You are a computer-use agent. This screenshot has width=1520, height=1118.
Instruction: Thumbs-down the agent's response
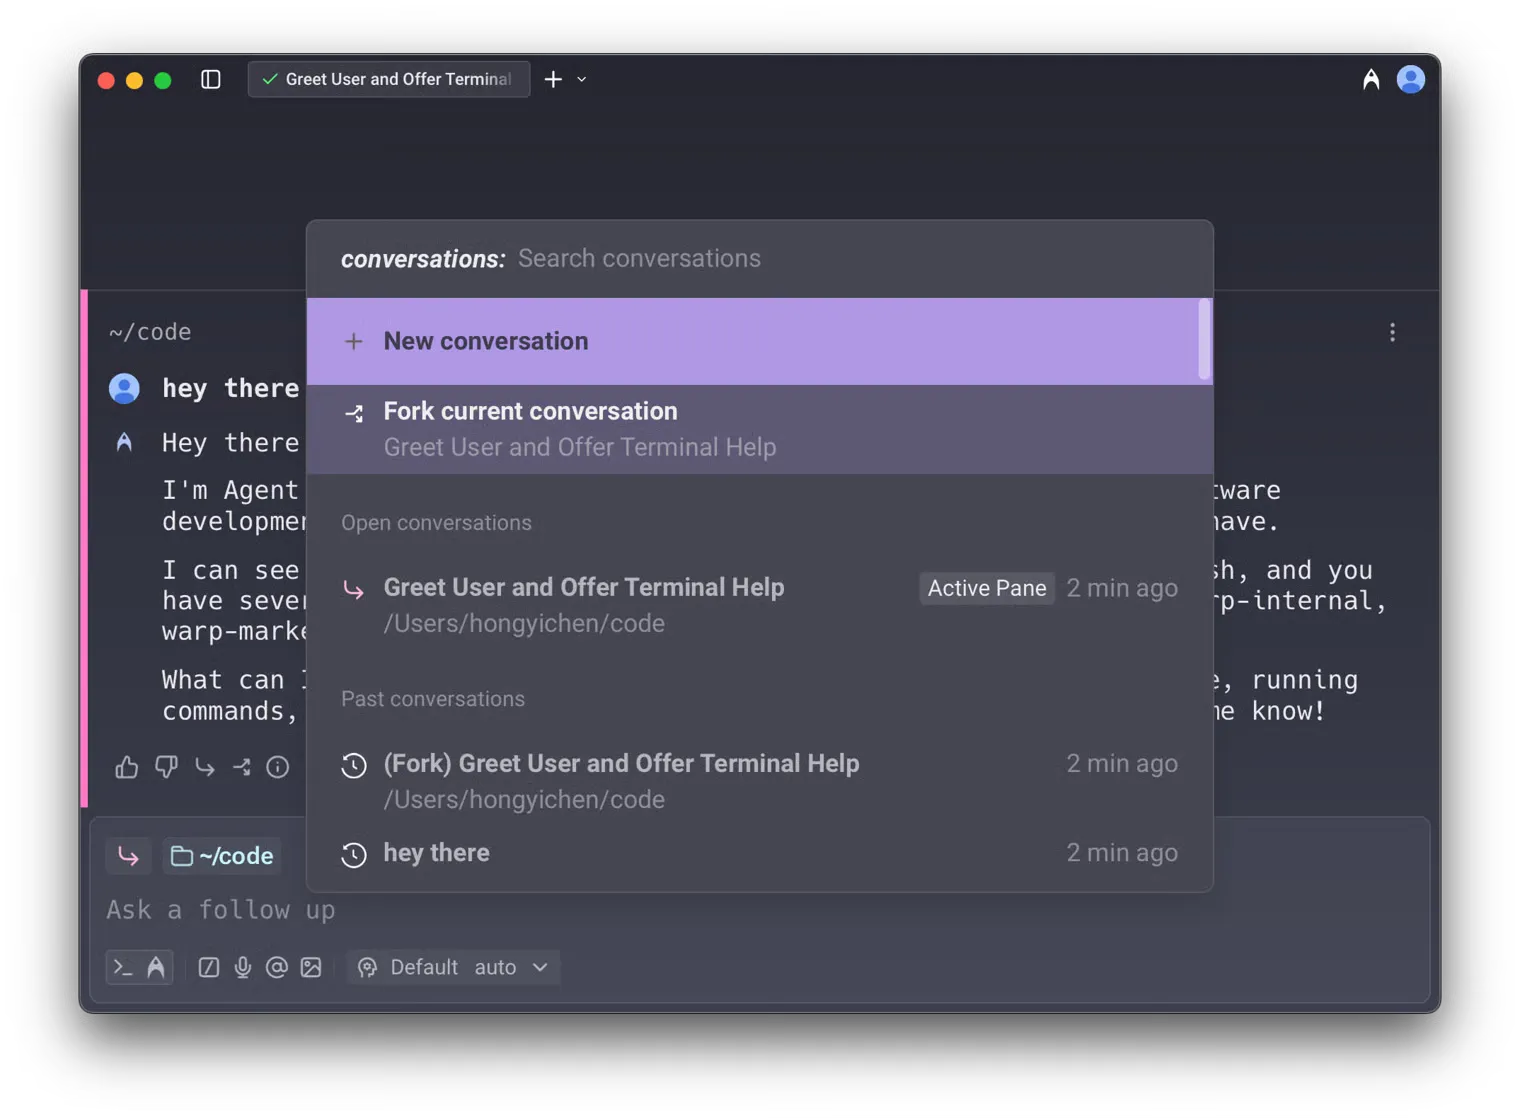(x=166, y=766)
